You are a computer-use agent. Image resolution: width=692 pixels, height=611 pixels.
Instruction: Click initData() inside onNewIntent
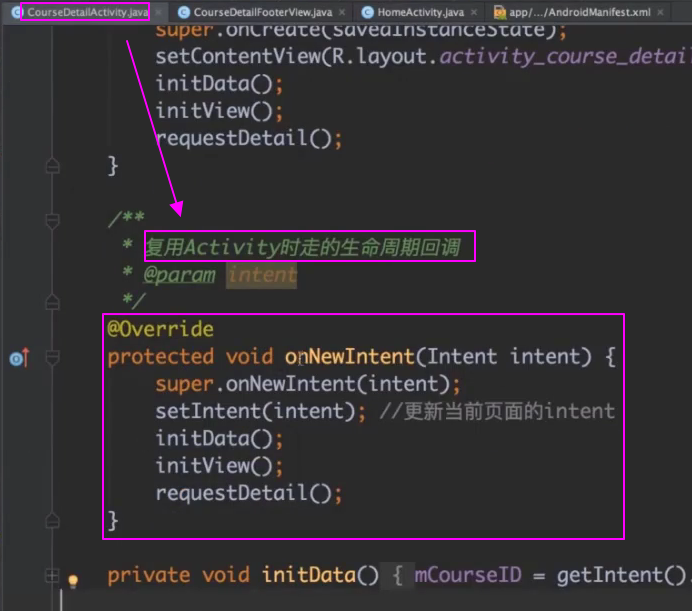[x=219, y=439]
